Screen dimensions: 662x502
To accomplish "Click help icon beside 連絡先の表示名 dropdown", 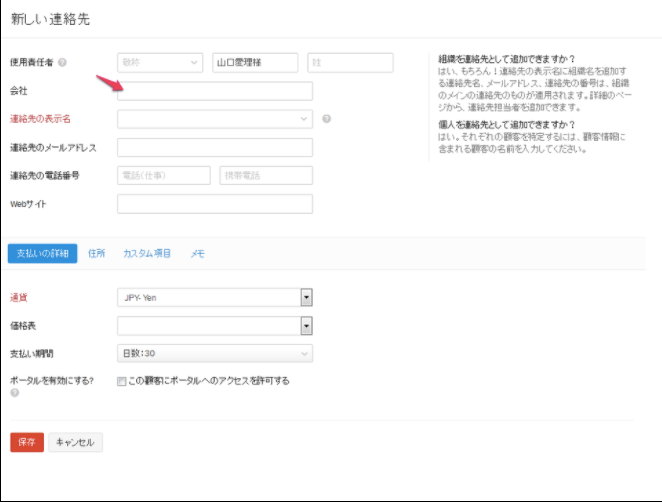I will pyautogui.click(x=326, y=119).
